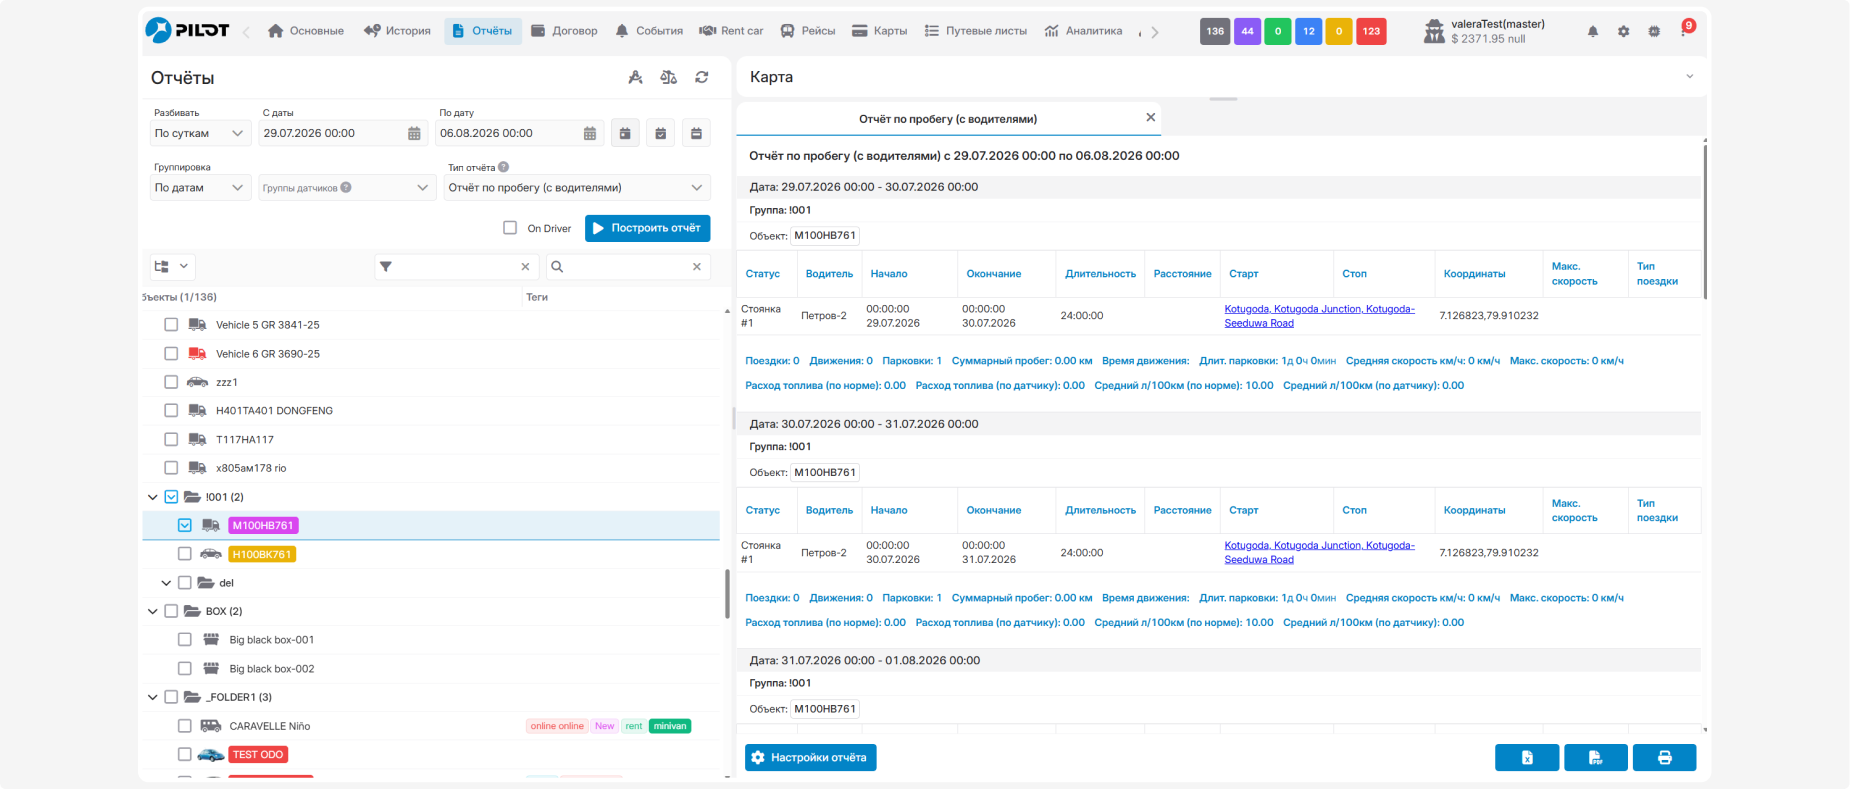The width and height of the screenshot is (1850, 789).
Task: Click the calendar-minus quick date button
Action: point(697,133)
